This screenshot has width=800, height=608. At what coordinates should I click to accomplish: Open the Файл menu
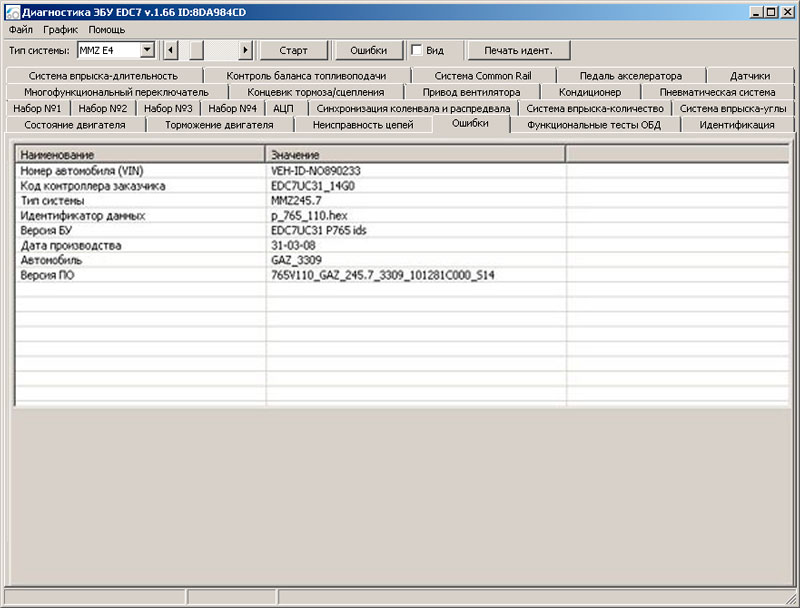pyautogui.click(x=20, y=29)
